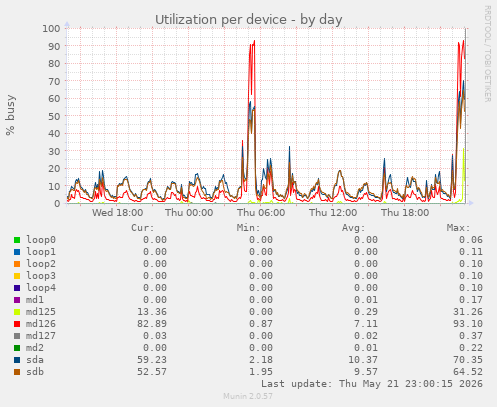Screen dimensions: 497x407
Task: Click the 'Max:' column header
Action: (459, 228)
